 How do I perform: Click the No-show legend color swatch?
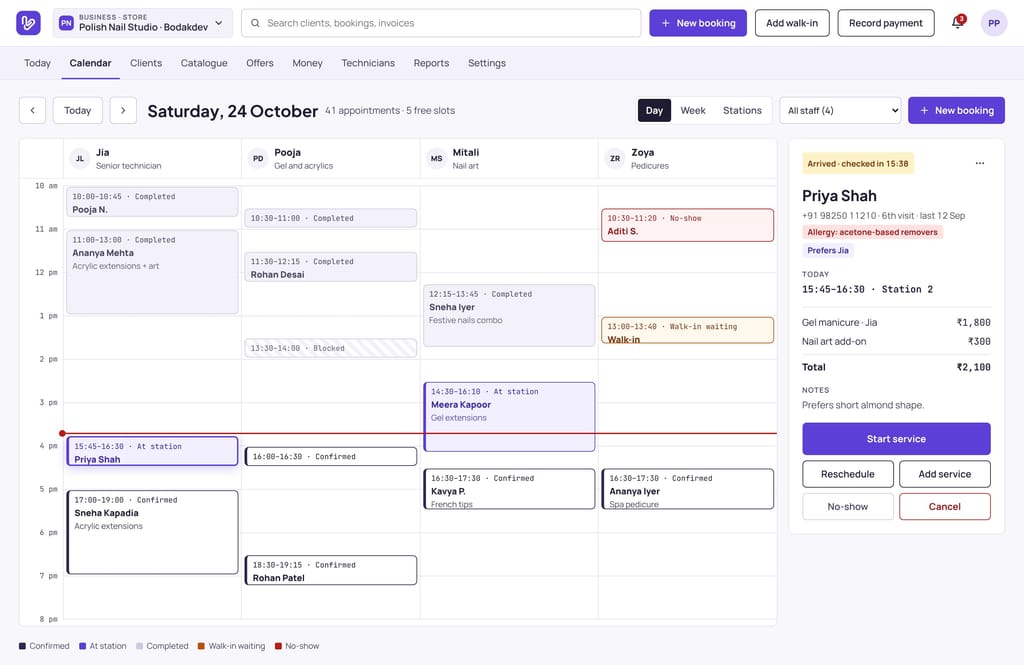point(278,646)
